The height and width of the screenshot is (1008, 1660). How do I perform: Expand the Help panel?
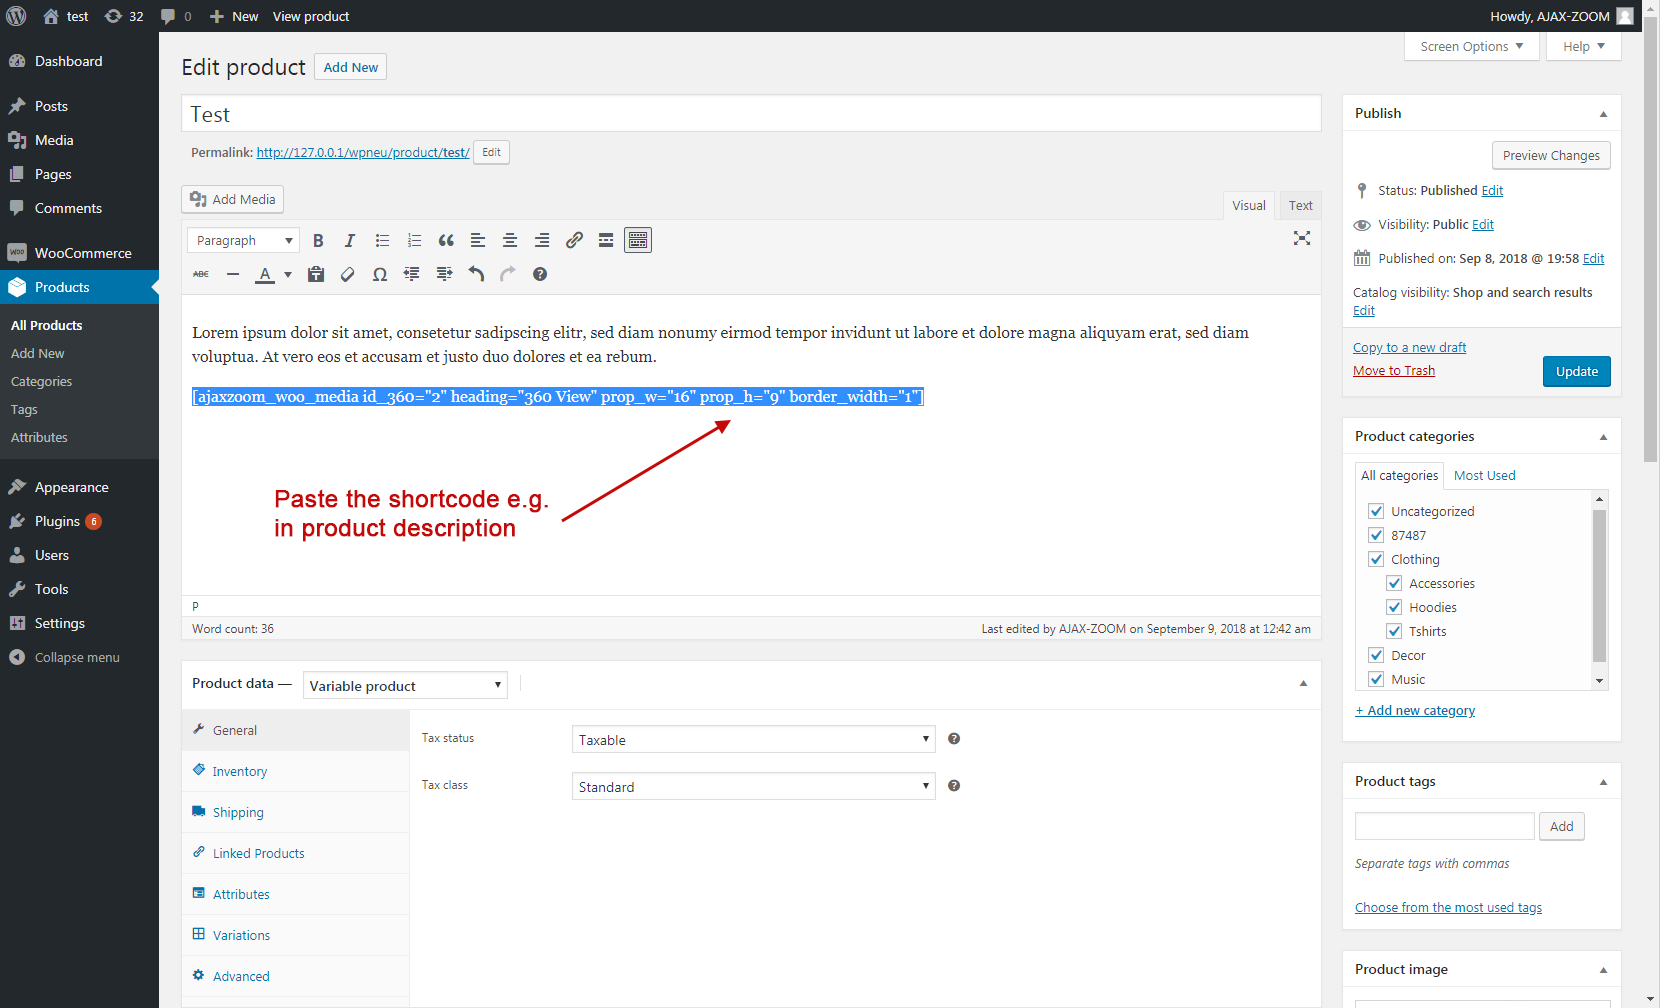point(1584,46)
